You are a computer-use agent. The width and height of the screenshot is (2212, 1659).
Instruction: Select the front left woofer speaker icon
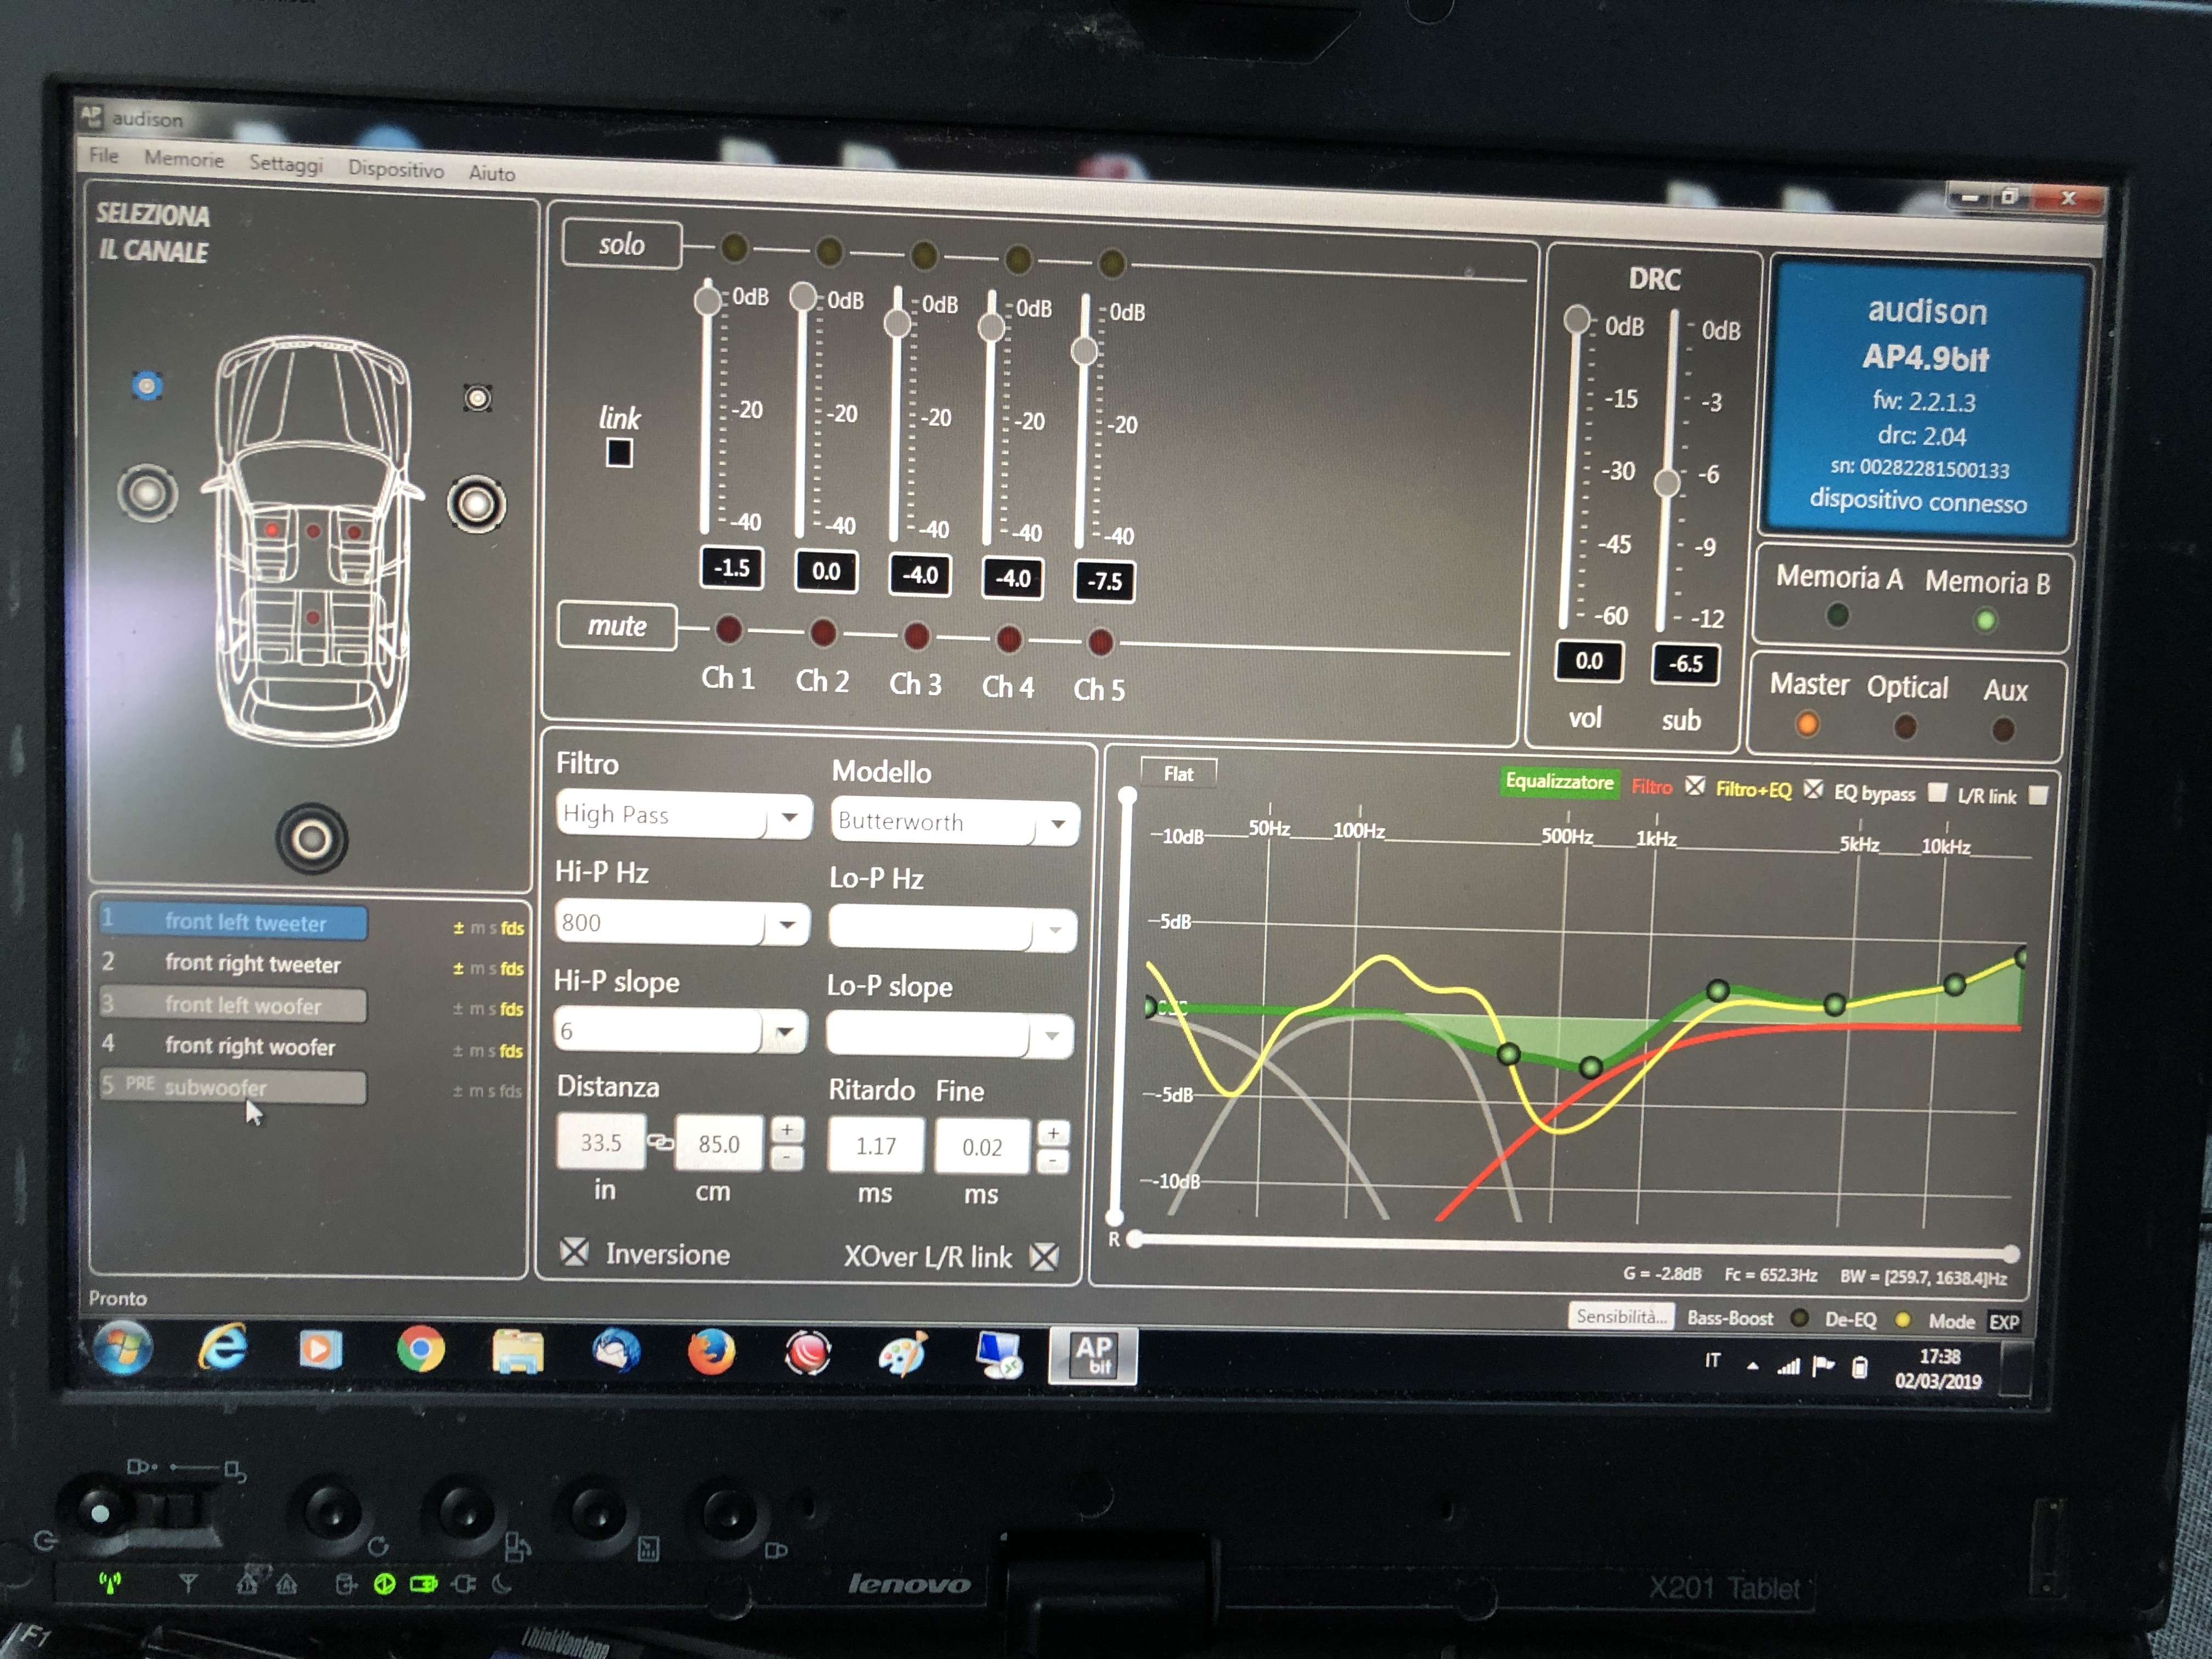(148, 493)
